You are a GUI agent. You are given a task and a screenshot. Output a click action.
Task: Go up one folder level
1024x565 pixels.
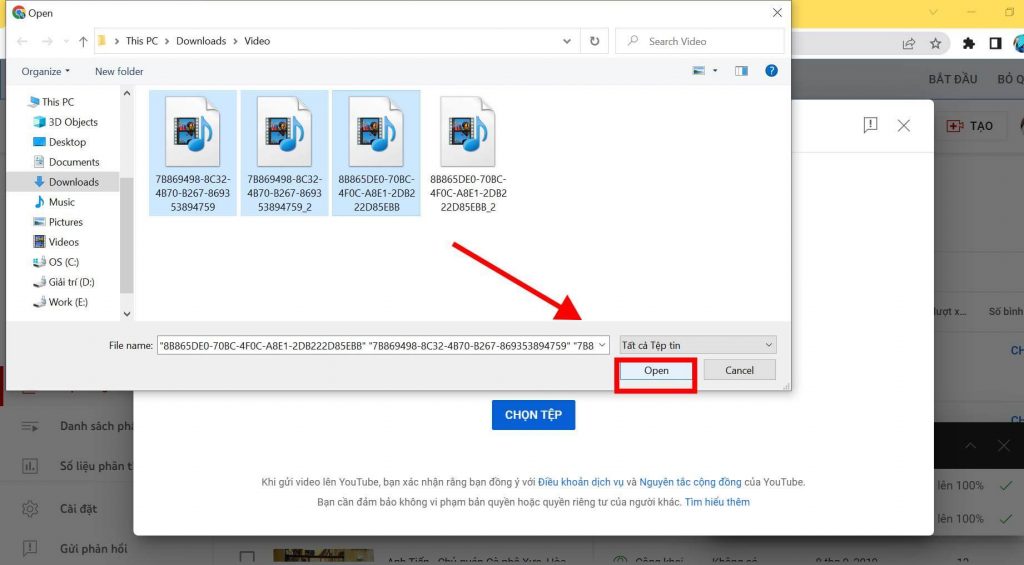pyautogui.click(x=83, y=41)
